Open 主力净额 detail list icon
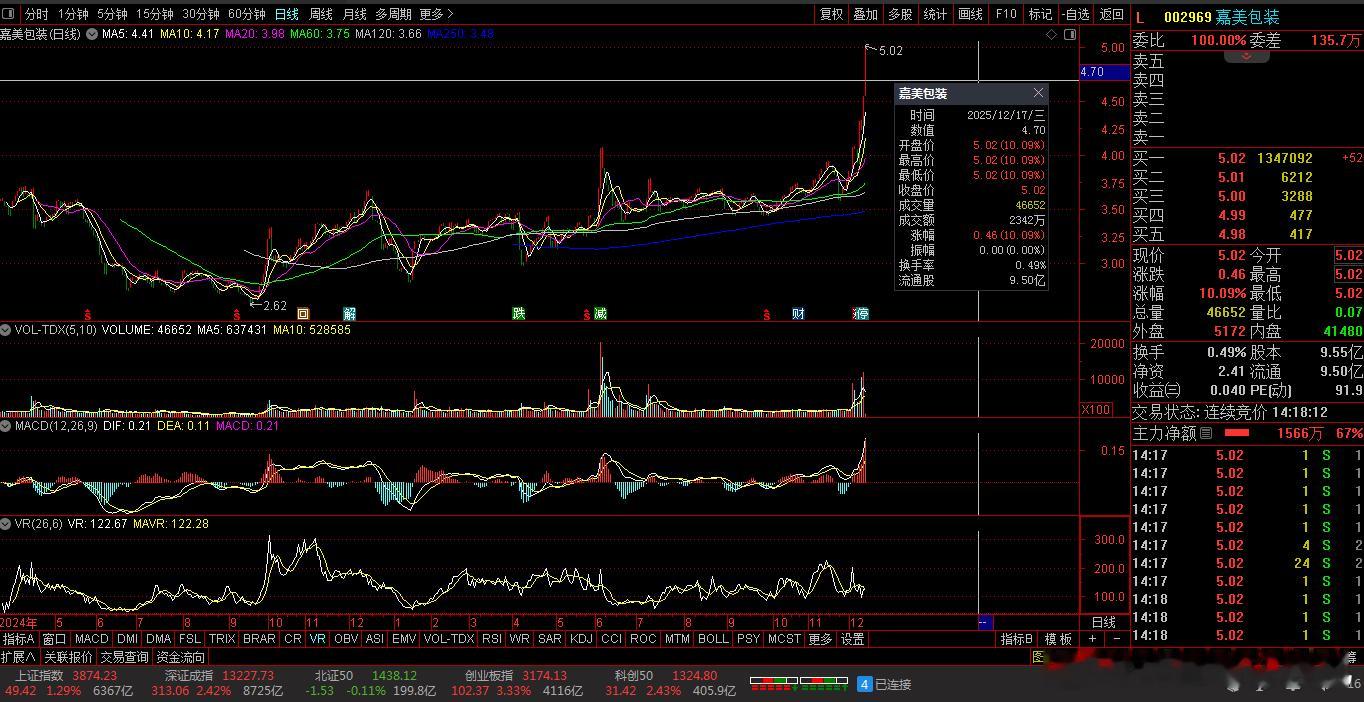Image resolution: width=1364 pixels, height=702 pixels. coord(1206,433)
